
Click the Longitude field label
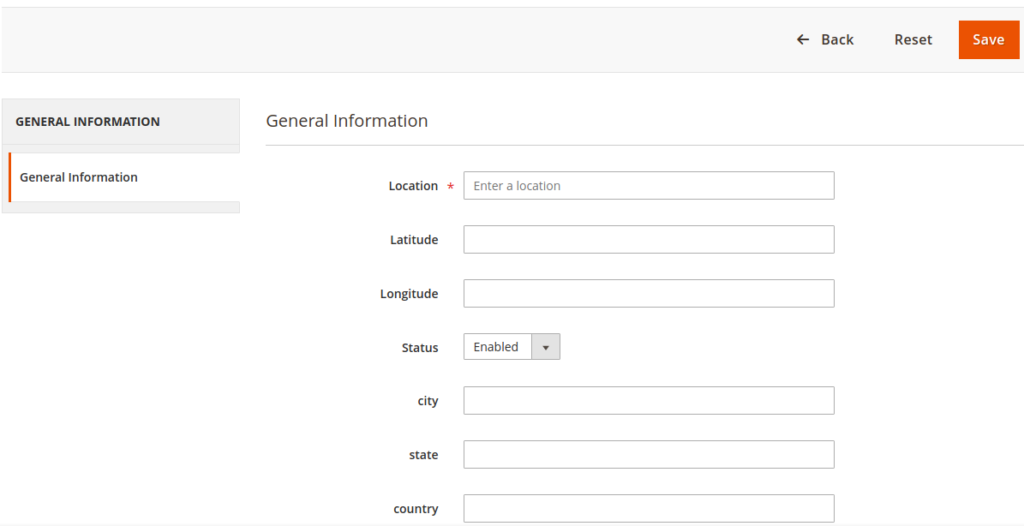409,294
